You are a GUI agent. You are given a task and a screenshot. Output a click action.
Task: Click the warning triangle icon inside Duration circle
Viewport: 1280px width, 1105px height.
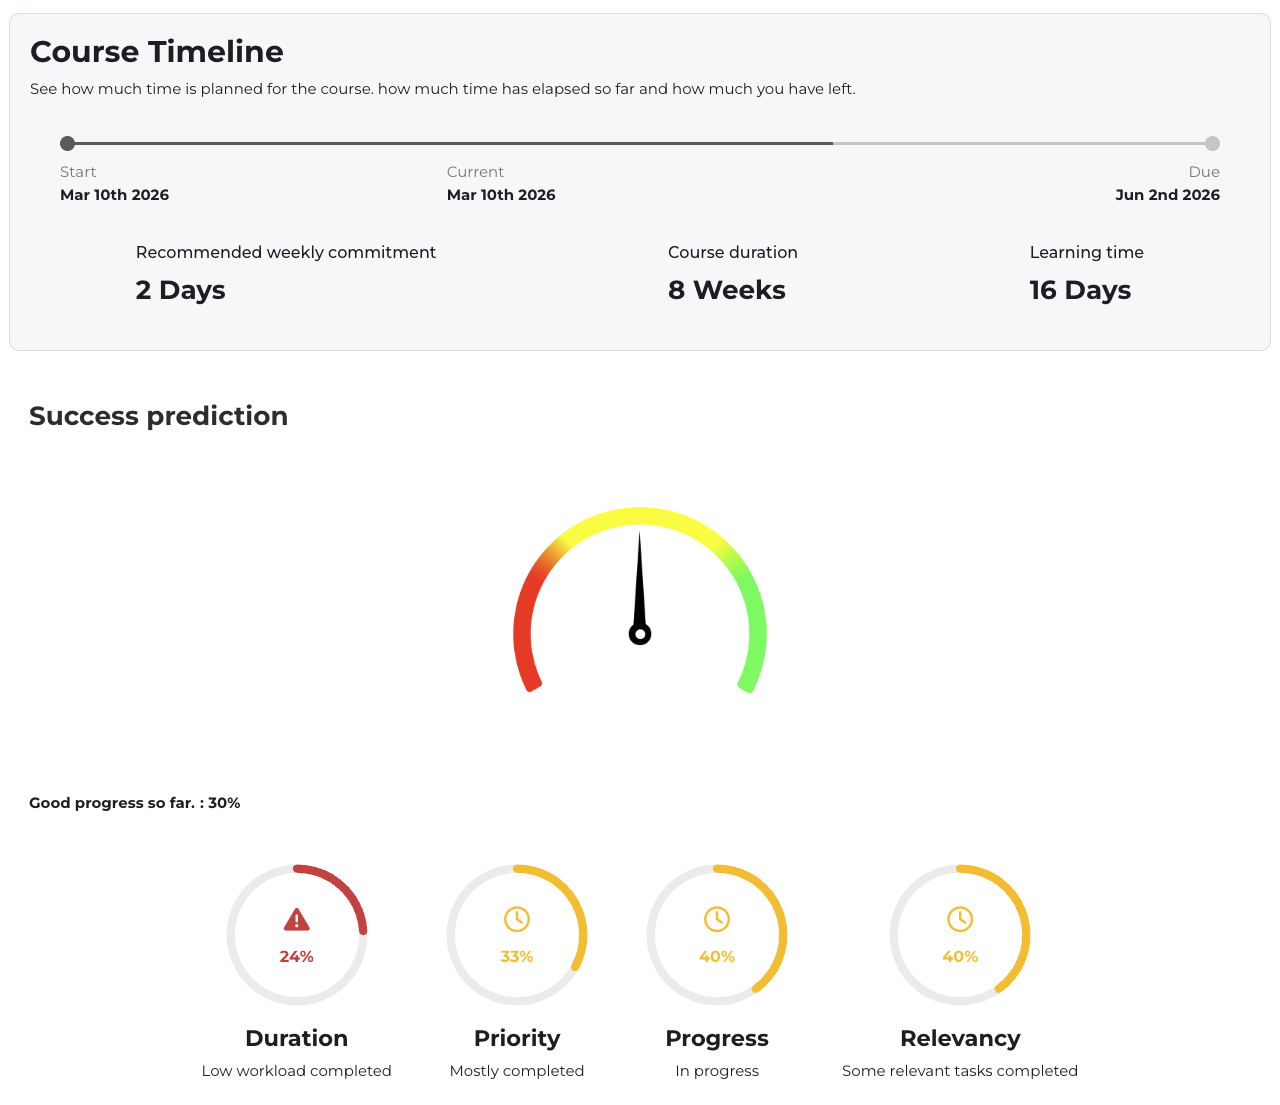(296, 917)
